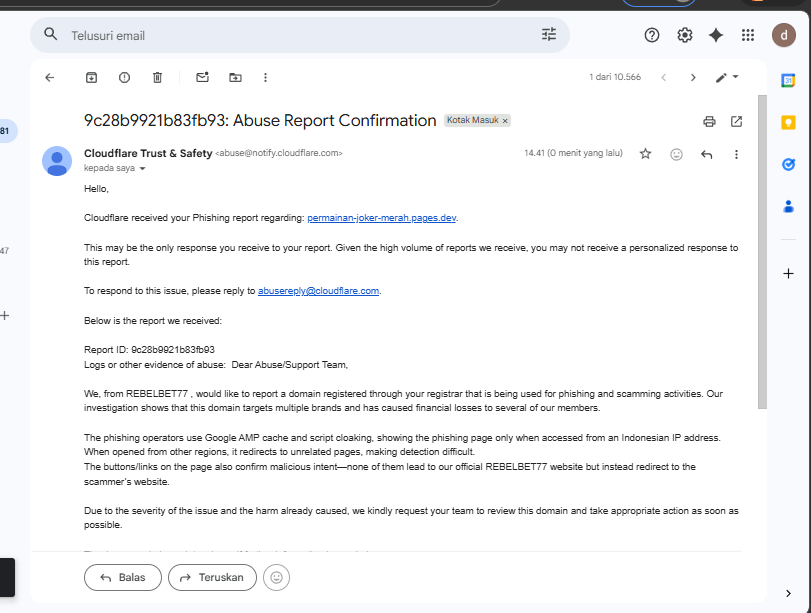Screen dimensions: 811x613
Task: Archive this email
Action: 91,78
